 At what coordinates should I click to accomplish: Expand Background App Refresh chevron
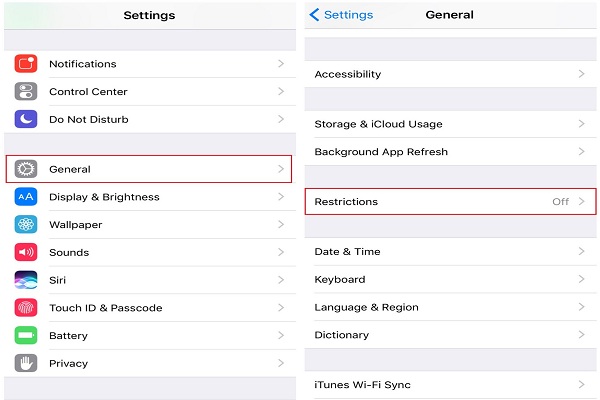tap(581, 152)
